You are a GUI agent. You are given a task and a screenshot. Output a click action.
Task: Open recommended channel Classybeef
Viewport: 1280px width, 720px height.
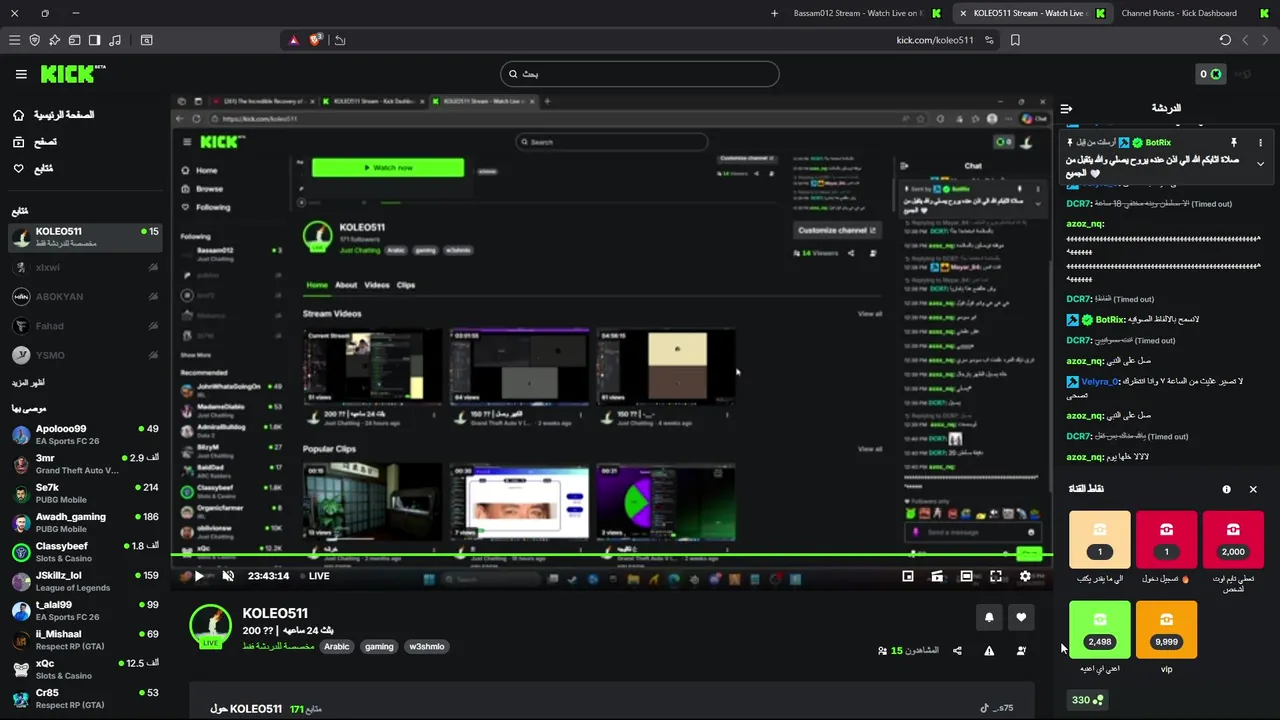85,552
